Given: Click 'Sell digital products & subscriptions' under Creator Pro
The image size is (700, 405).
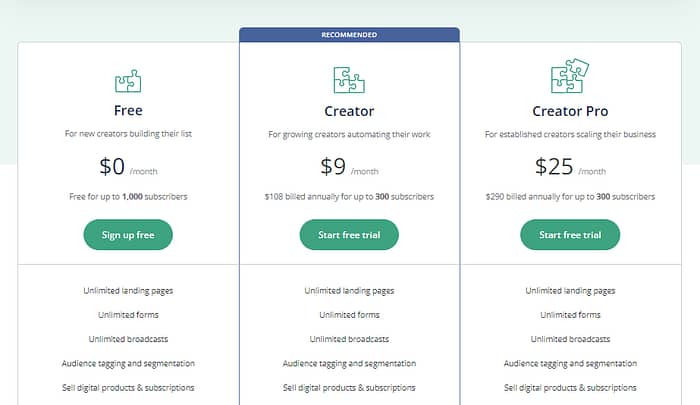Looking at the screenshot, I should [570, 388].
